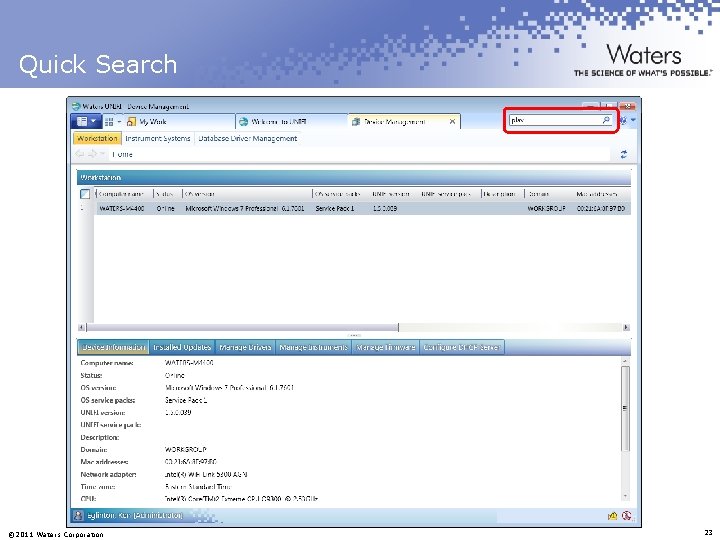Screen dimensions: 720x540
Task: Click the Microsoft Windows 7 Professional cell
Action: [245, 208]
